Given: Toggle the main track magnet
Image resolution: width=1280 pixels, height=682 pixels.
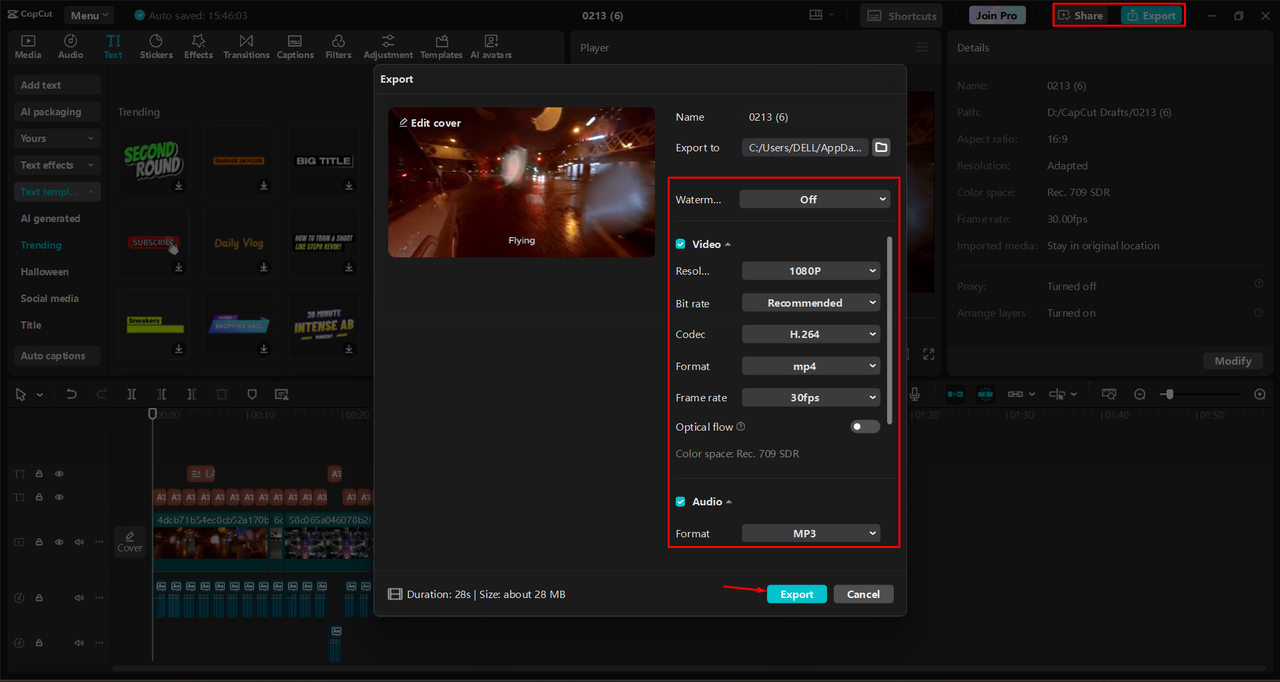Looking at the screenshot, I should tap(955, 395).
